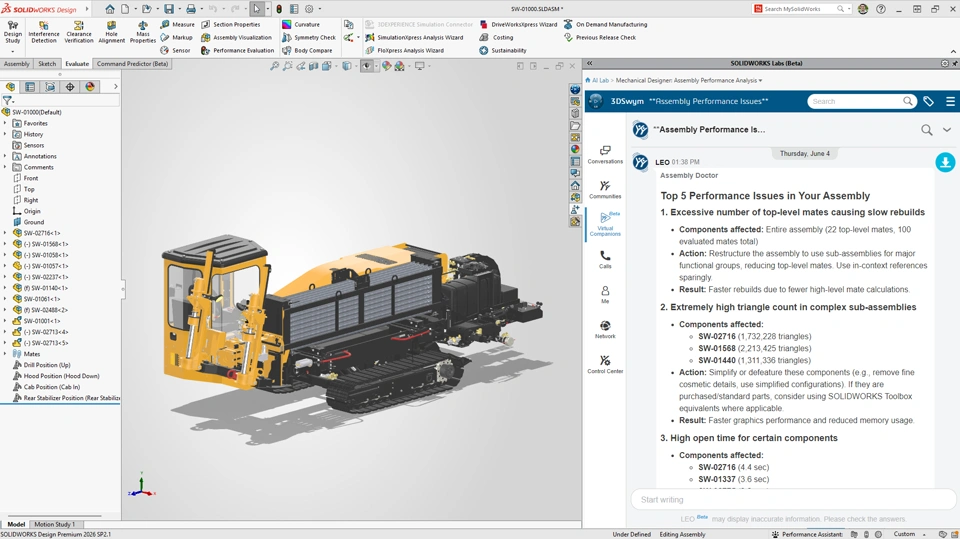Expand the Mates folder
Screen dimensions: 960x539
click(x=5, y=354)
